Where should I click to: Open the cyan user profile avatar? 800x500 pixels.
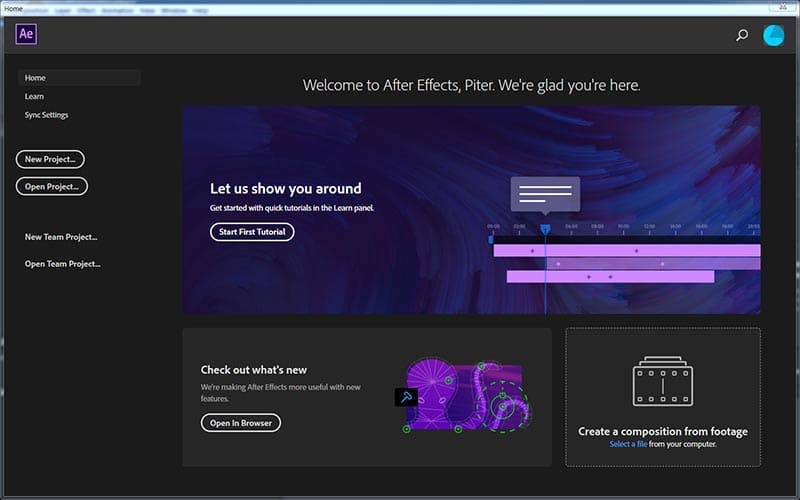[773, 36]
